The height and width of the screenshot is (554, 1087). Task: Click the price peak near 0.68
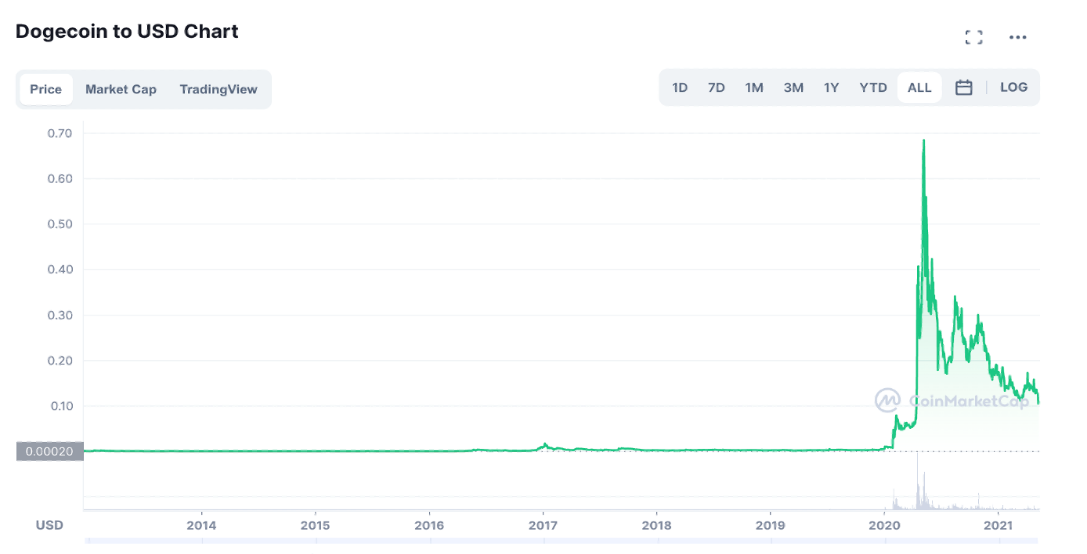point(923,141)
